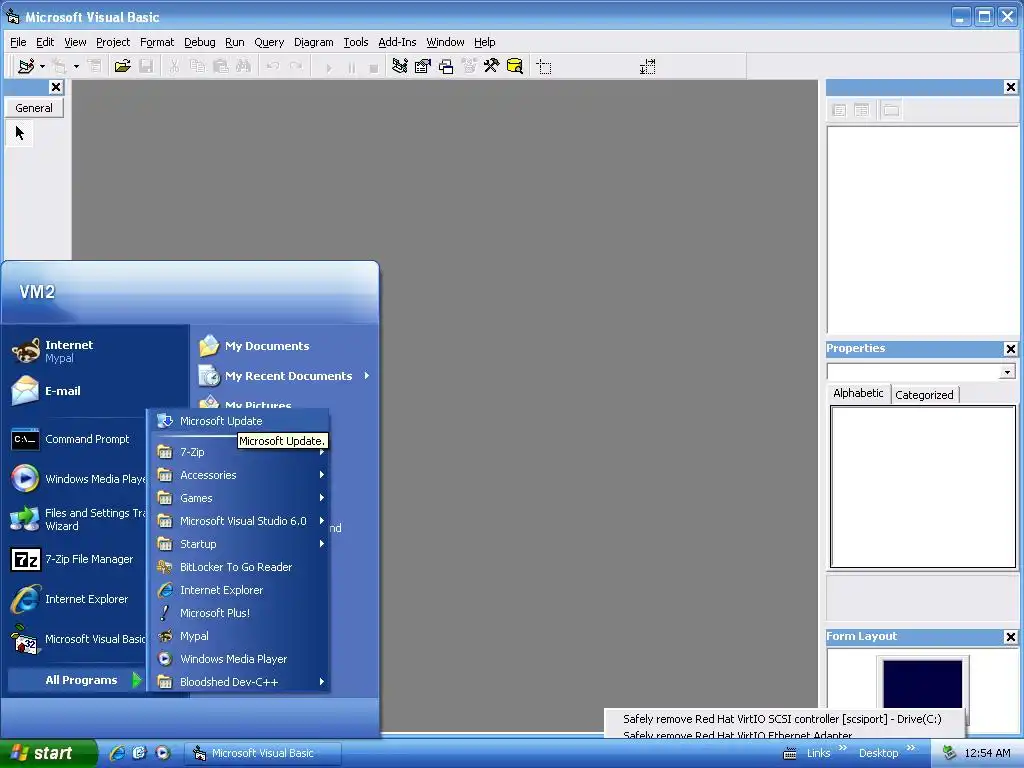Select the Pointer tool in the toolbox

20,133
